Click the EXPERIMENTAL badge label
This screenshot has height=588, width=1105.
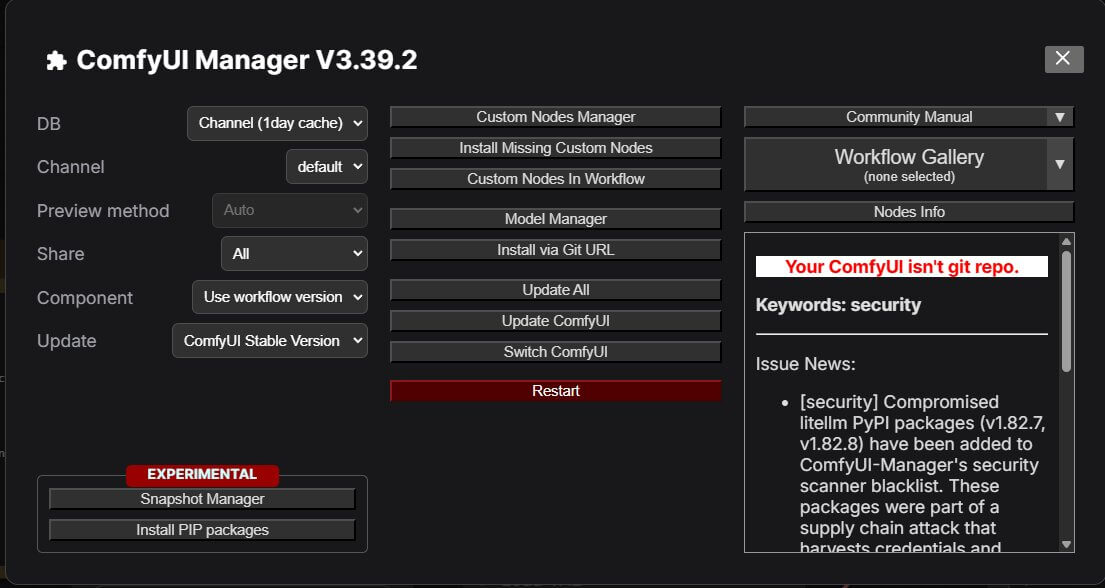(202, 475)
